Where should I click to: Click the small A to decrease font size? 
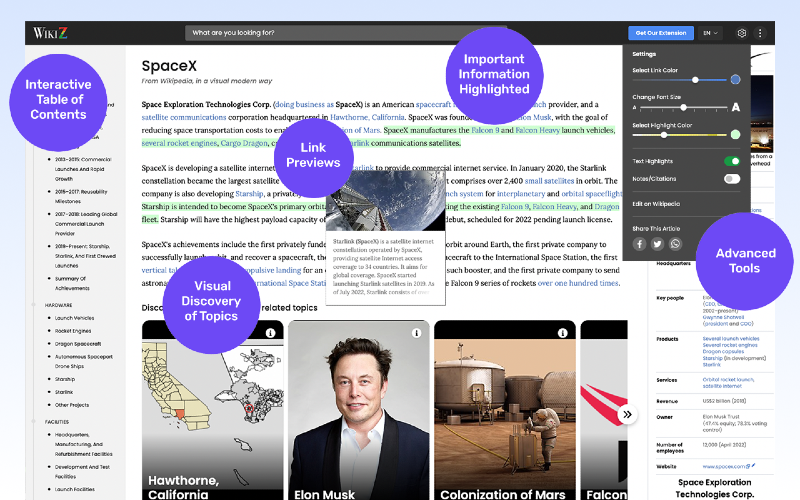point(634,108)
